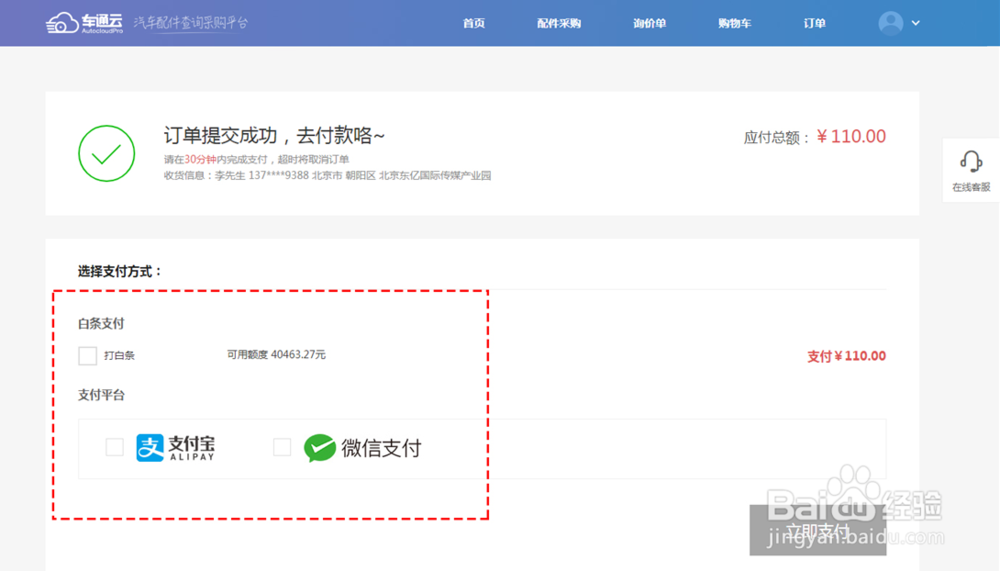Screen dimensions: 1000x571
Task: Click the 30分钟 payment deadline notice
Action: pos(256,159)
